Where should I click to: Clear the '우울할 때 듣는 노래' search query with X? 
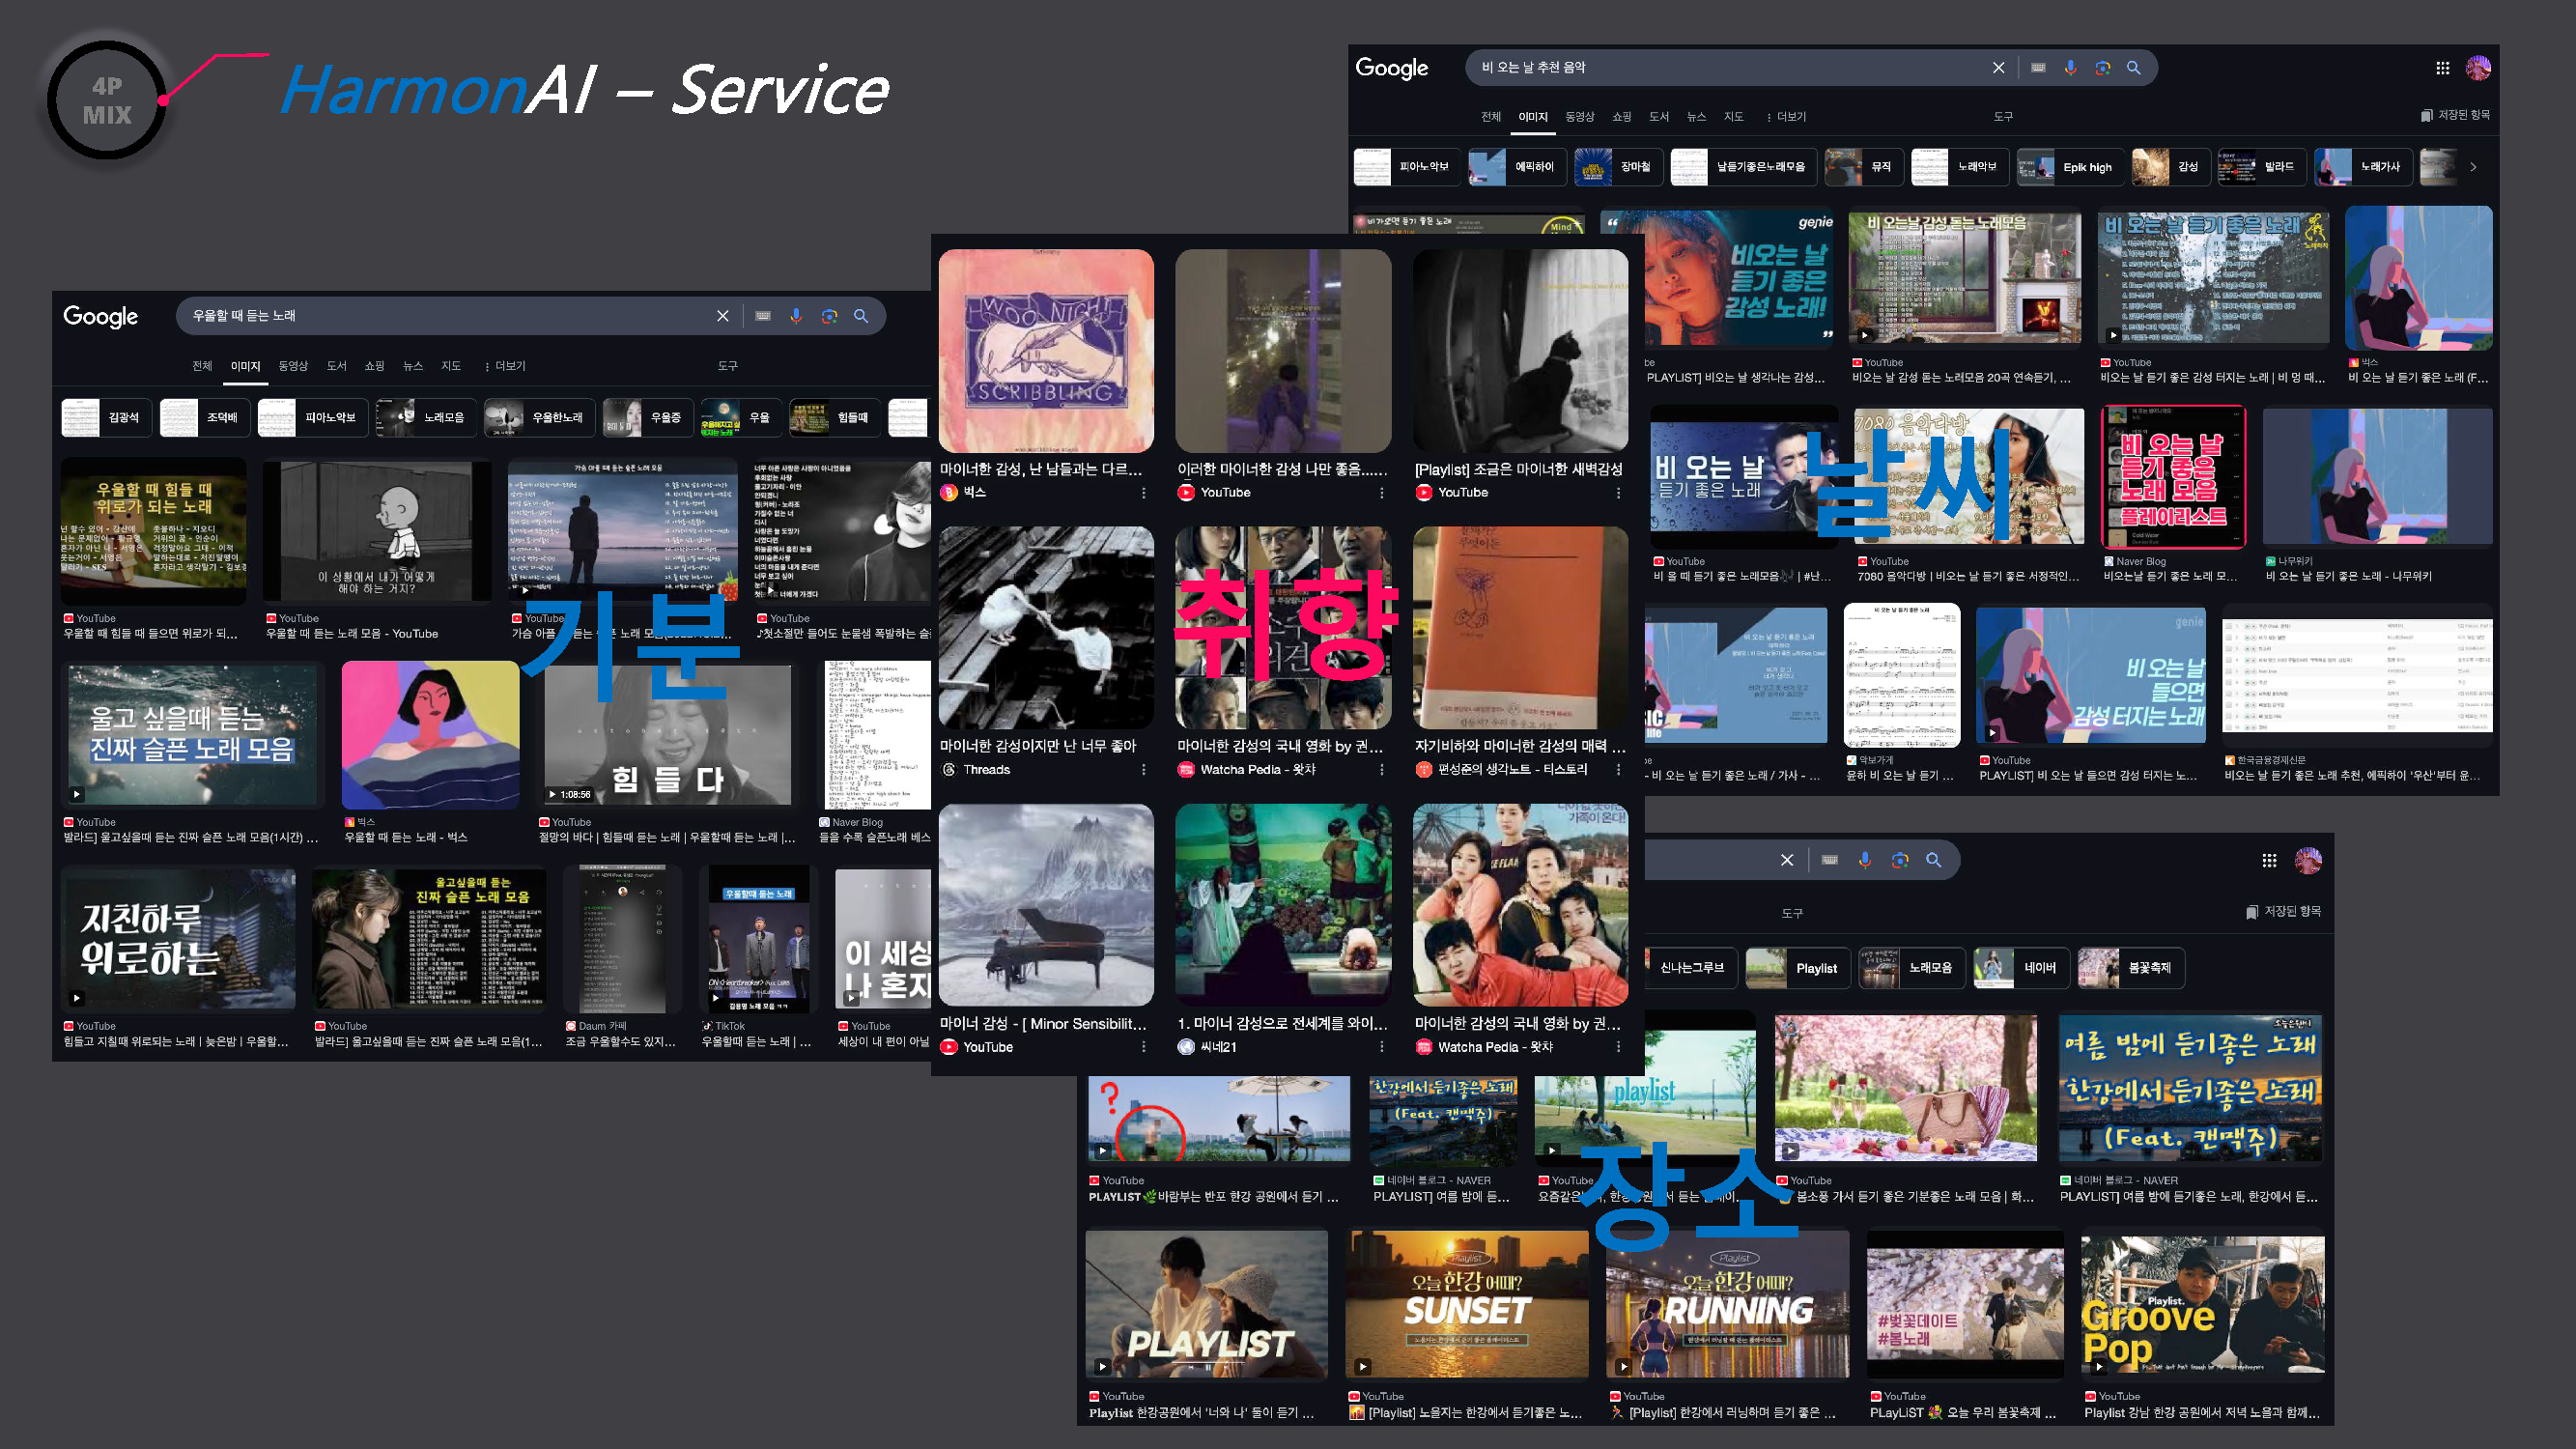pyautogui.click(x=722, y=316)
